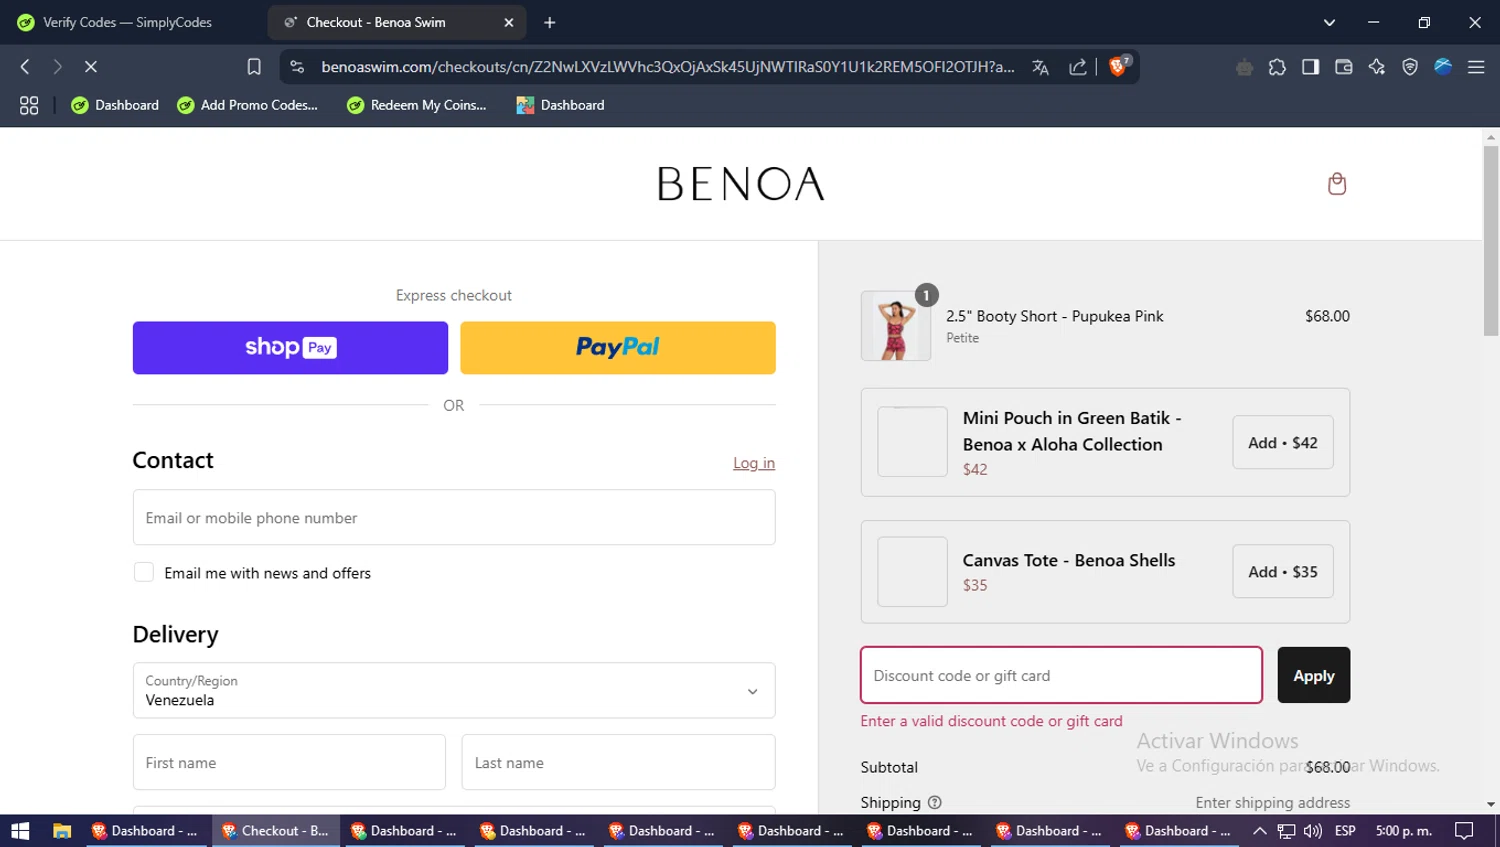Click the translate page icon
Screen dimensions: 1500x847
pyautogui.click(x=1040, y=67)
